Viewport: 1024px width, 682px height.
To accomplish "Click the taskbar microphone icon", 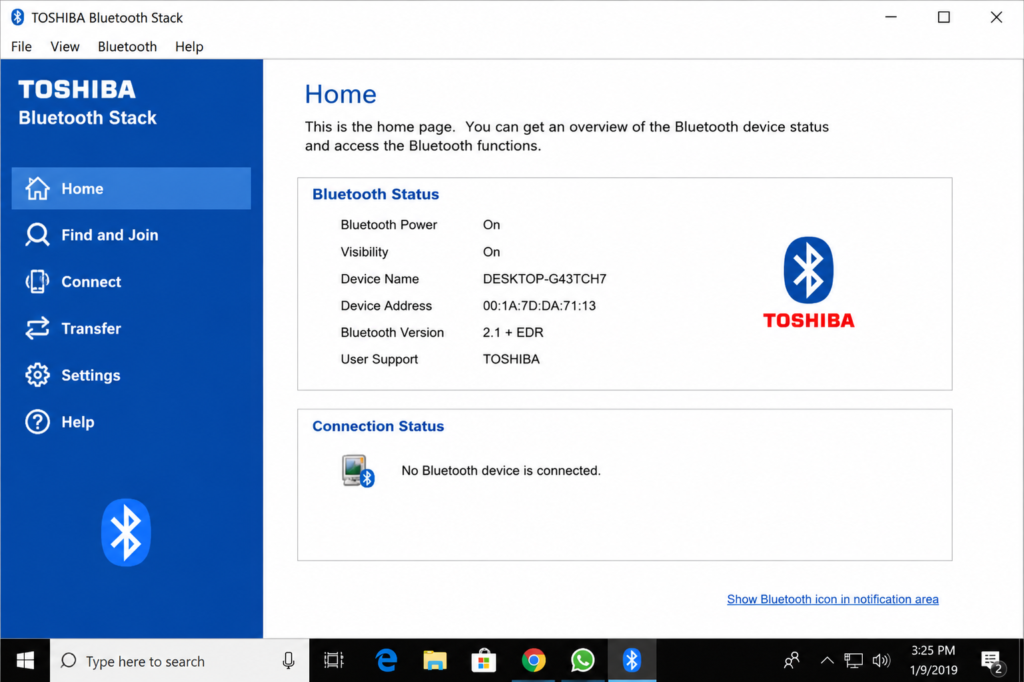I will coord(288,661).
